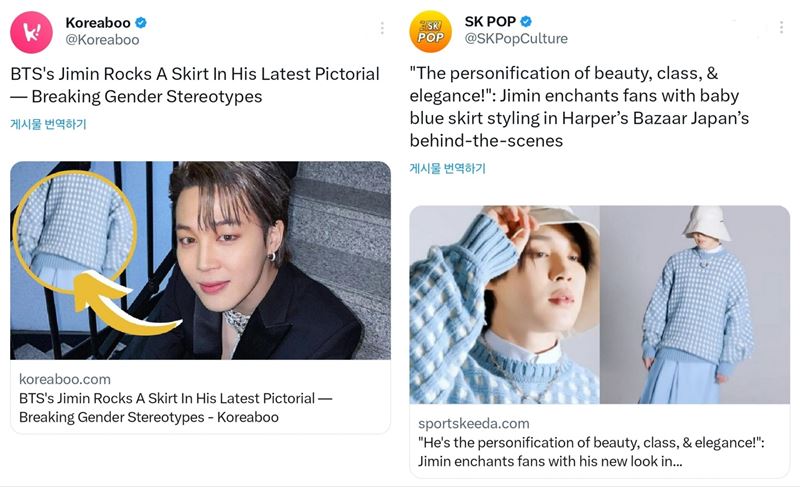800x487 pixels.
Task: Click SK POP's blue verified badge
Action: click(x=526, y=21)
